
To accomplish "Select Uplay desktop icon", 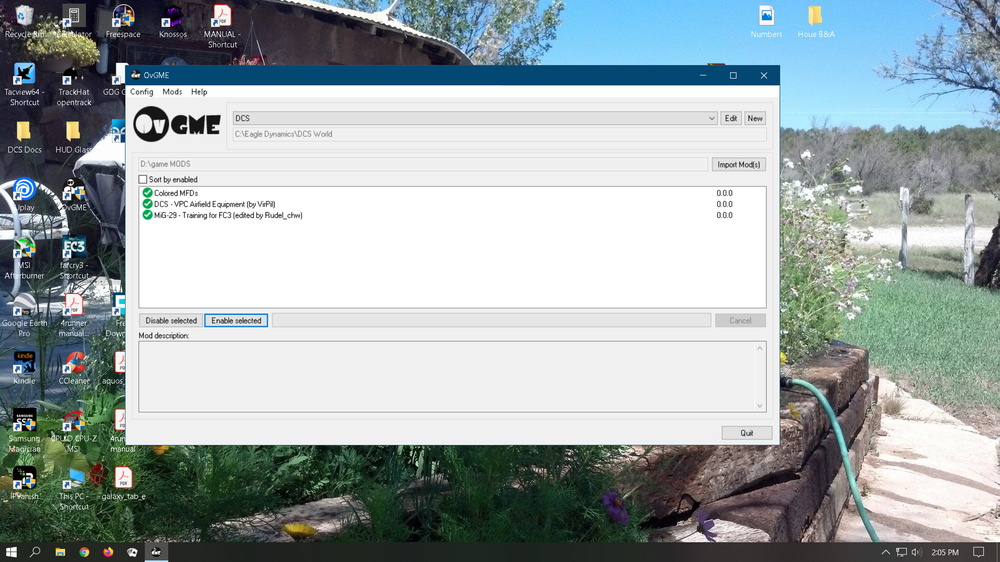I will click(24, 195).
